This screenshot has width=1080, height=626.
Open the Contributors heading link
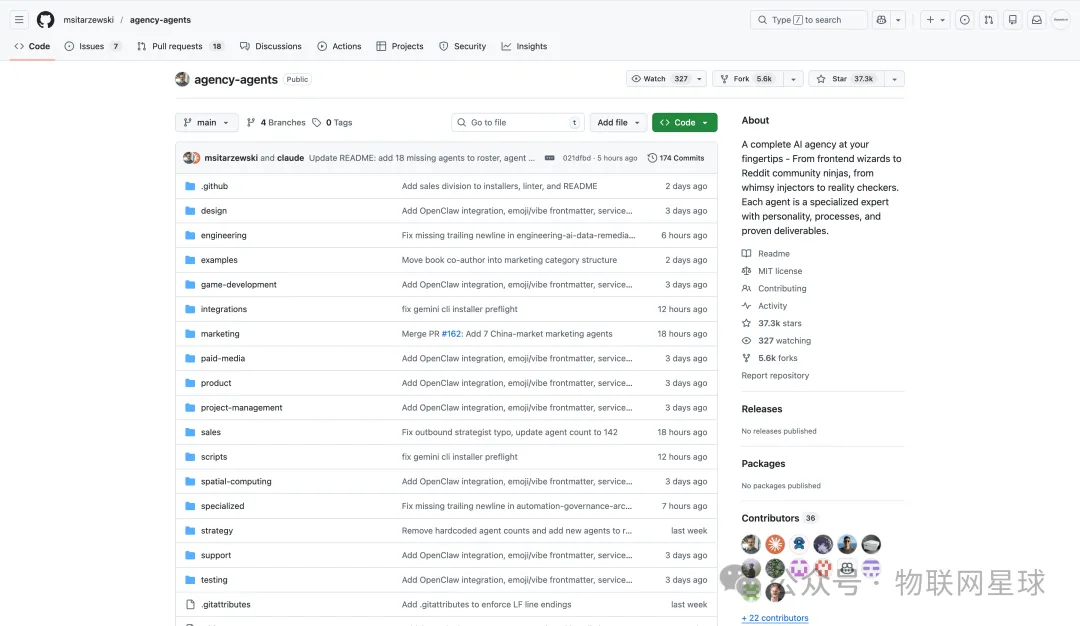point(770,518)
